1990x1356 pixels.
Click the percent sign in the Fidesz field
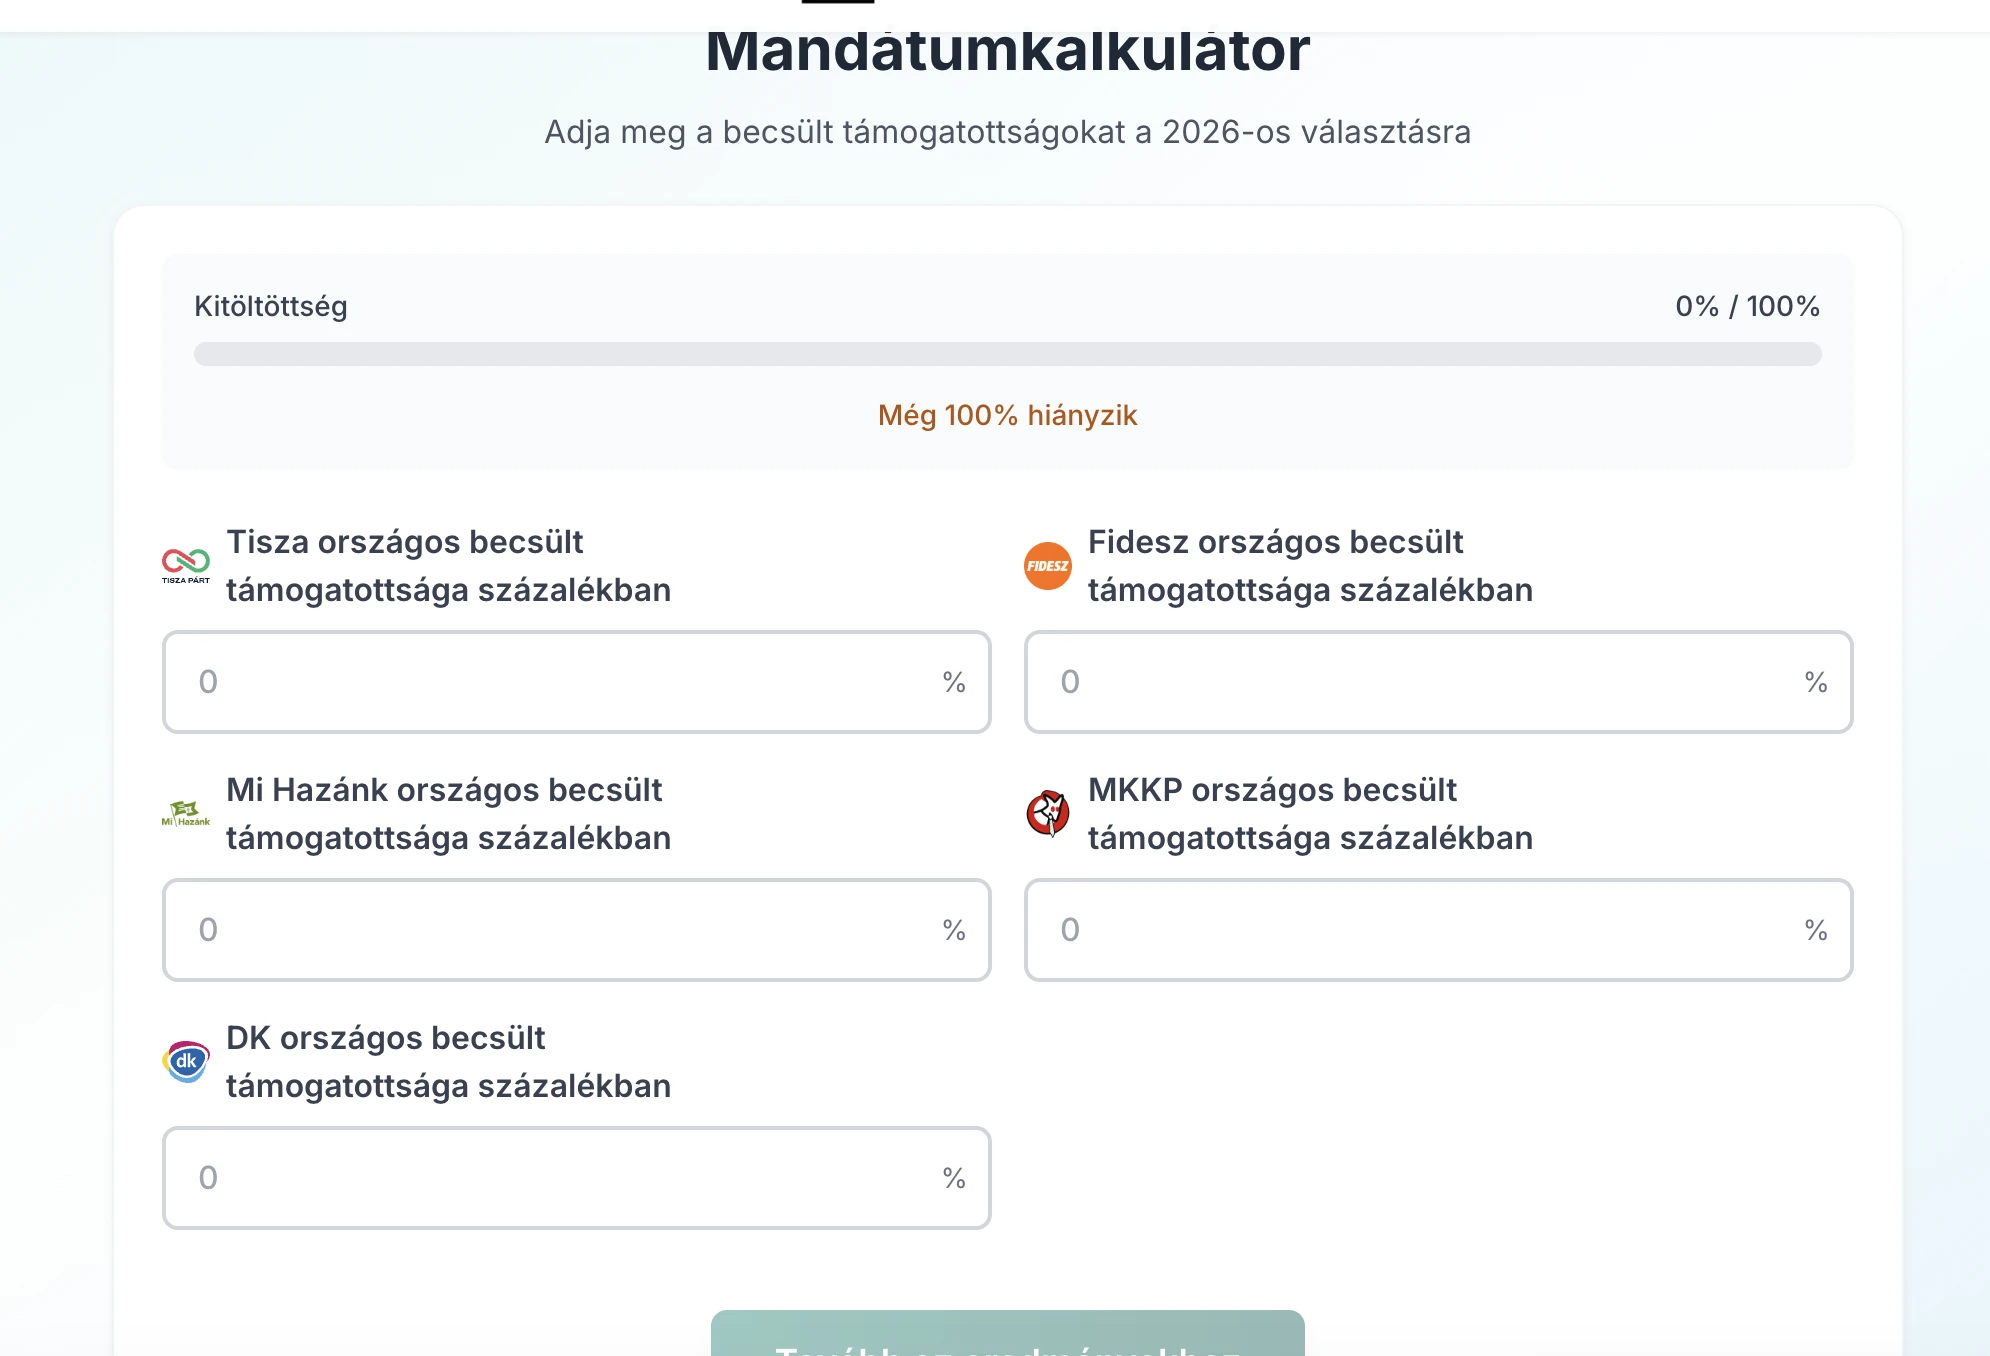[1816, 682]
